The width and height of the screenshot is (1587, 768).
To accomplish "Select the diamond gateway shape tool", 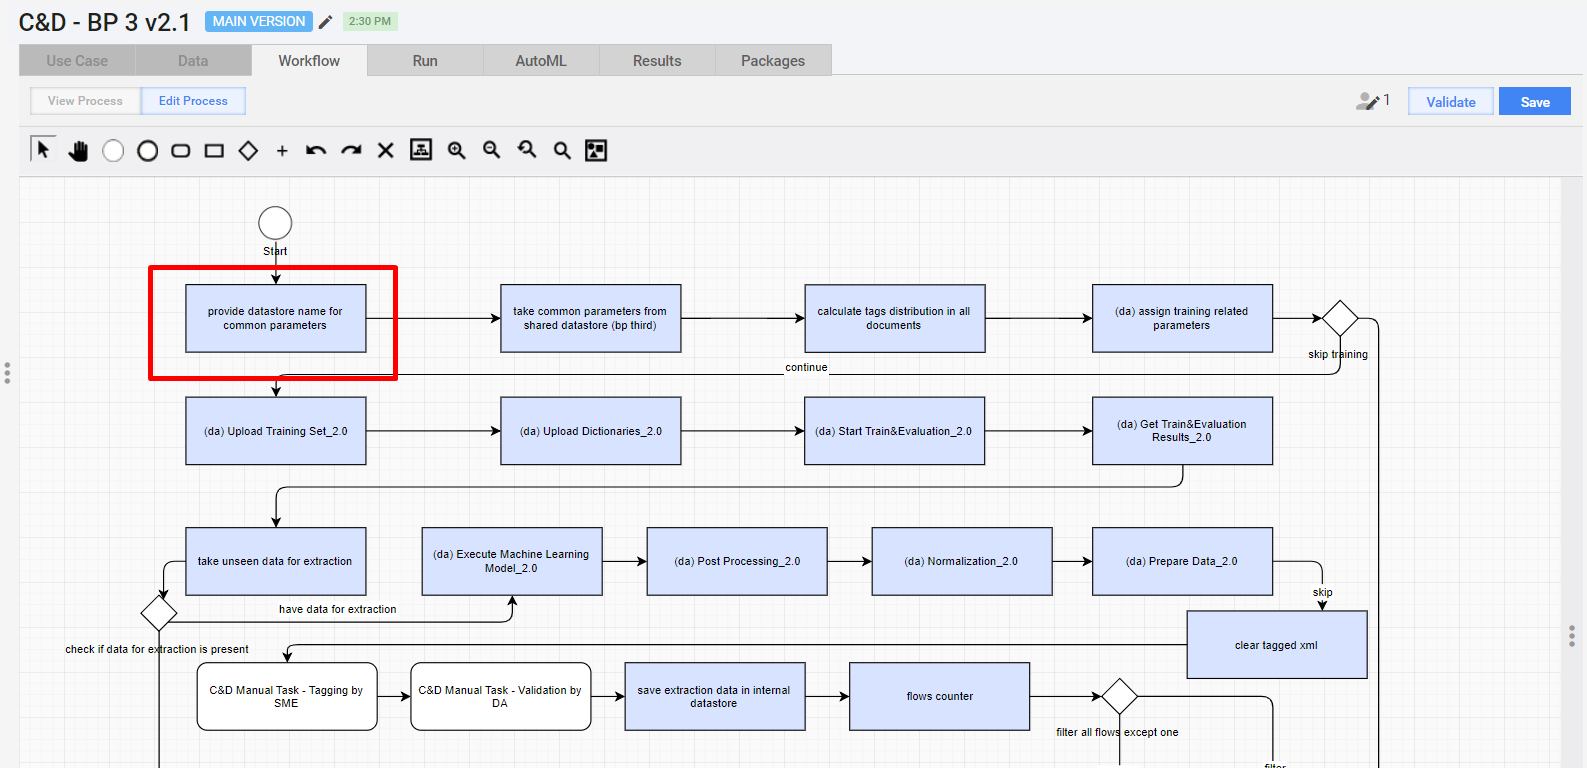I will click(x=248, y=151).
